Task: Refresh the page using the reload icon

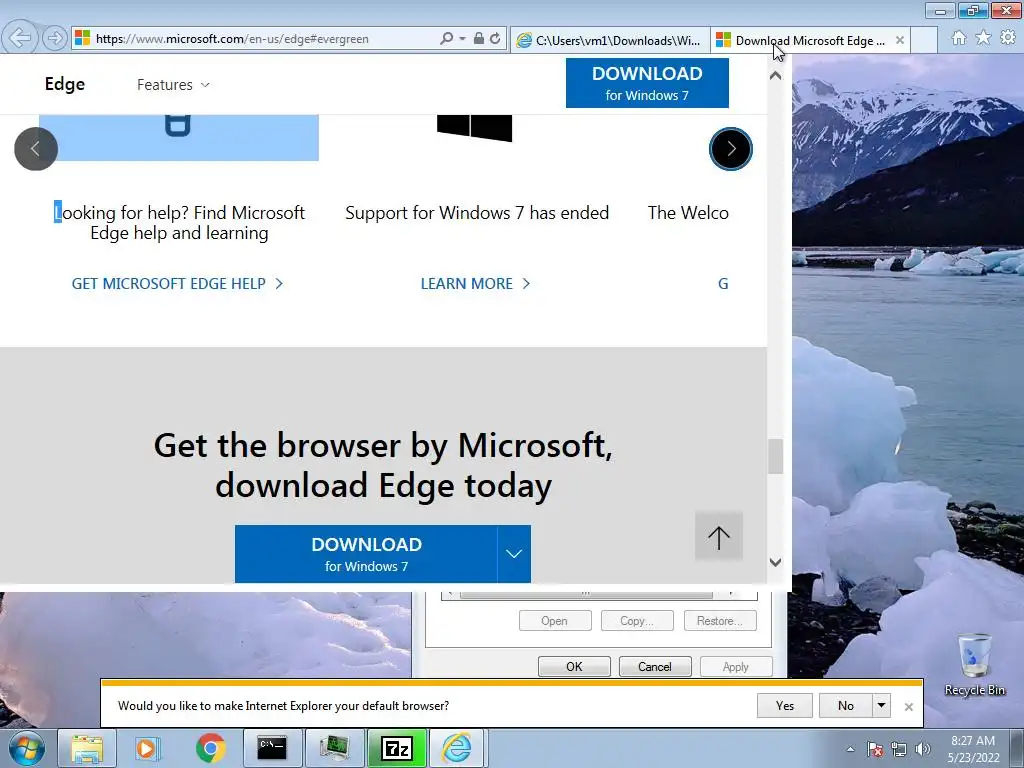Action: click(x=495, y=39)
